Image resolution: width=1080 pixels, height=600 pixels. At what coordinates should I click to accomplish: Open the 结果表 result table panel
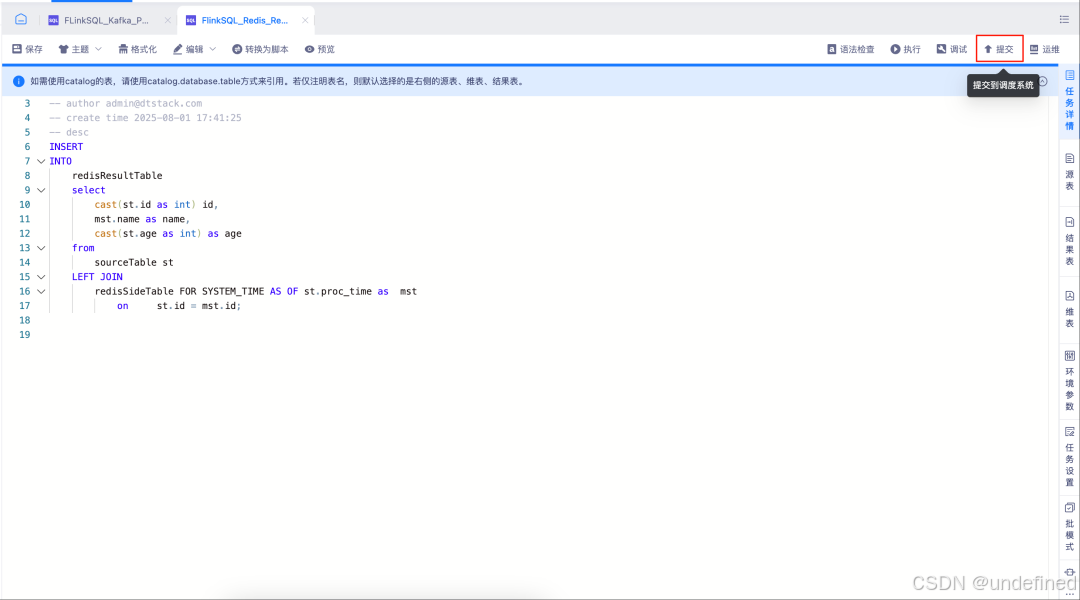[1069, 241]
